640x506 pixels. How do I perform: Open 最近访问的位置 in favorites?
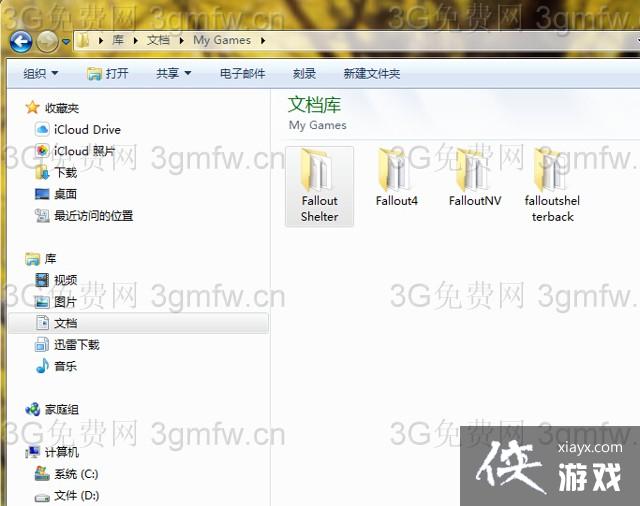click(93, 215)
